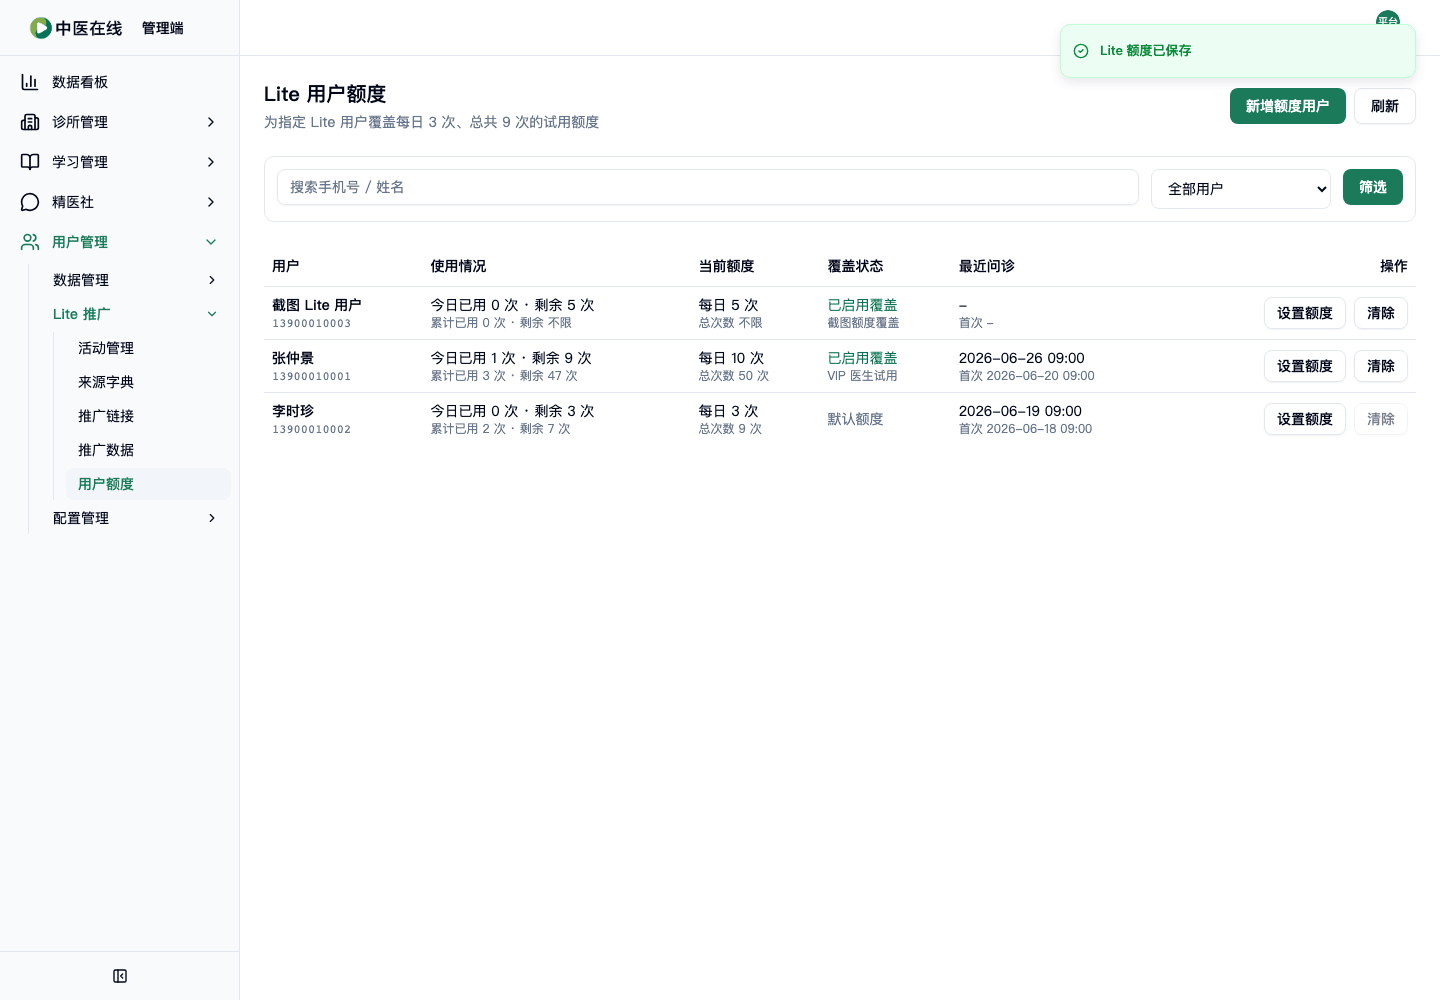
Task: Expand the 学习管理 chevron
Action: (211, 162)
